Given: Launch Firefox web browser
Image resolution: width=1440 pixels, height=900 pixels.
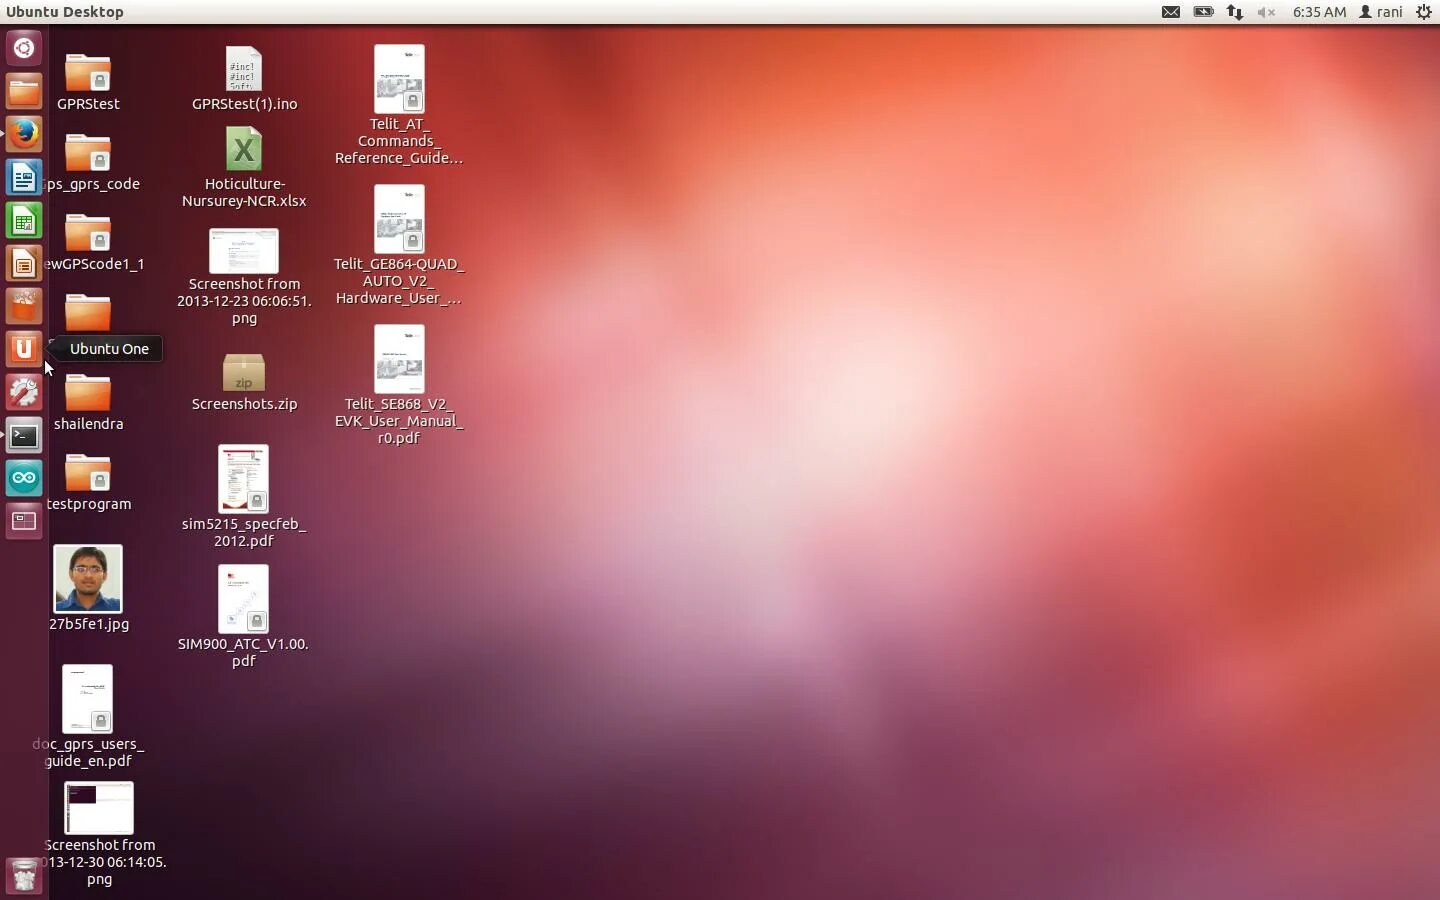Looking at the screenshot, I should tap(24, 134).
